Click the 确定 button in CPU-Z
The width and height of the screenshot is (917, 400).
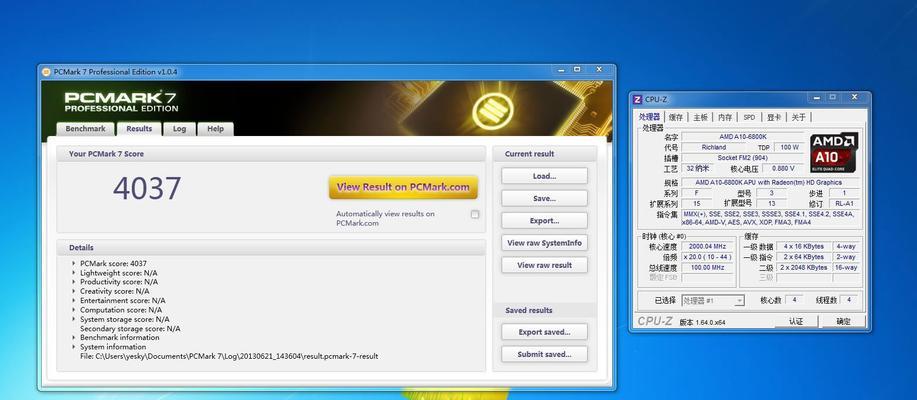click(843, 321)
